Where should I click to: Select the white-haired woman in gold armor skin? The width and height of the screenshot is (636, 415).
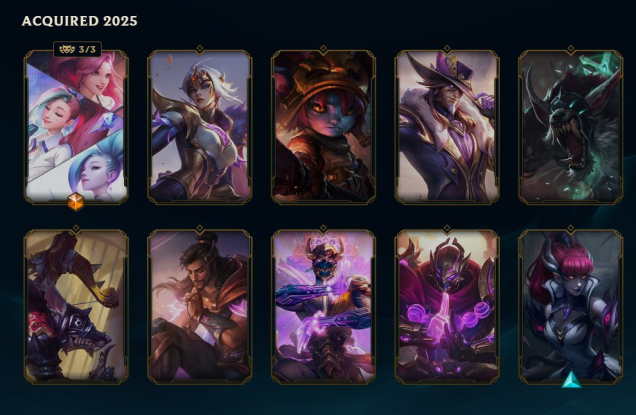200,127
